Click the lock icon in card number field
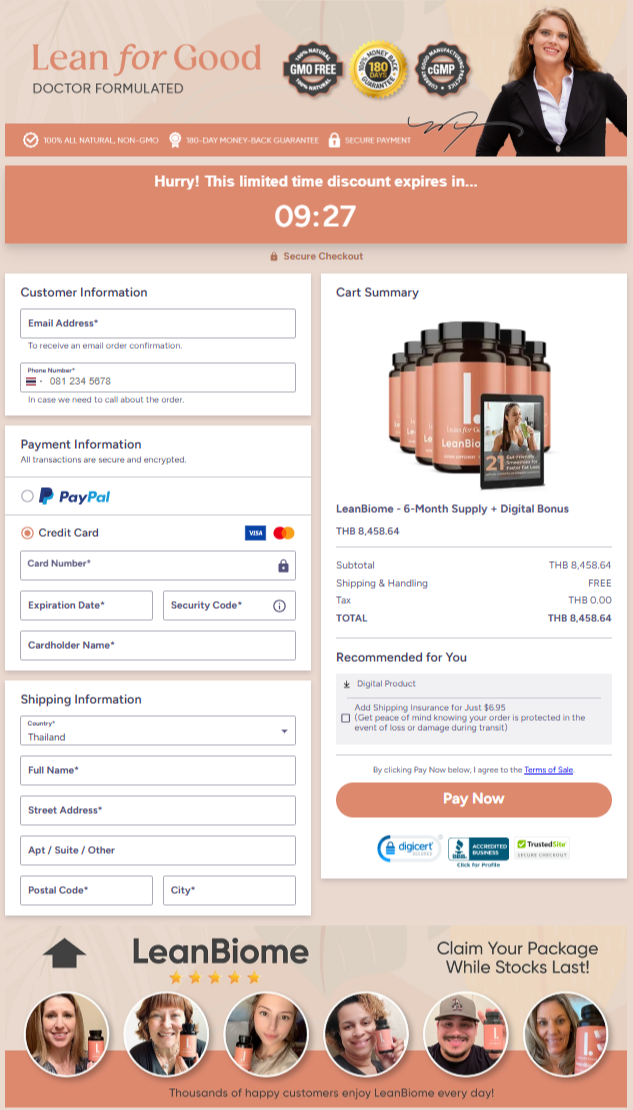 click(283, 566)
